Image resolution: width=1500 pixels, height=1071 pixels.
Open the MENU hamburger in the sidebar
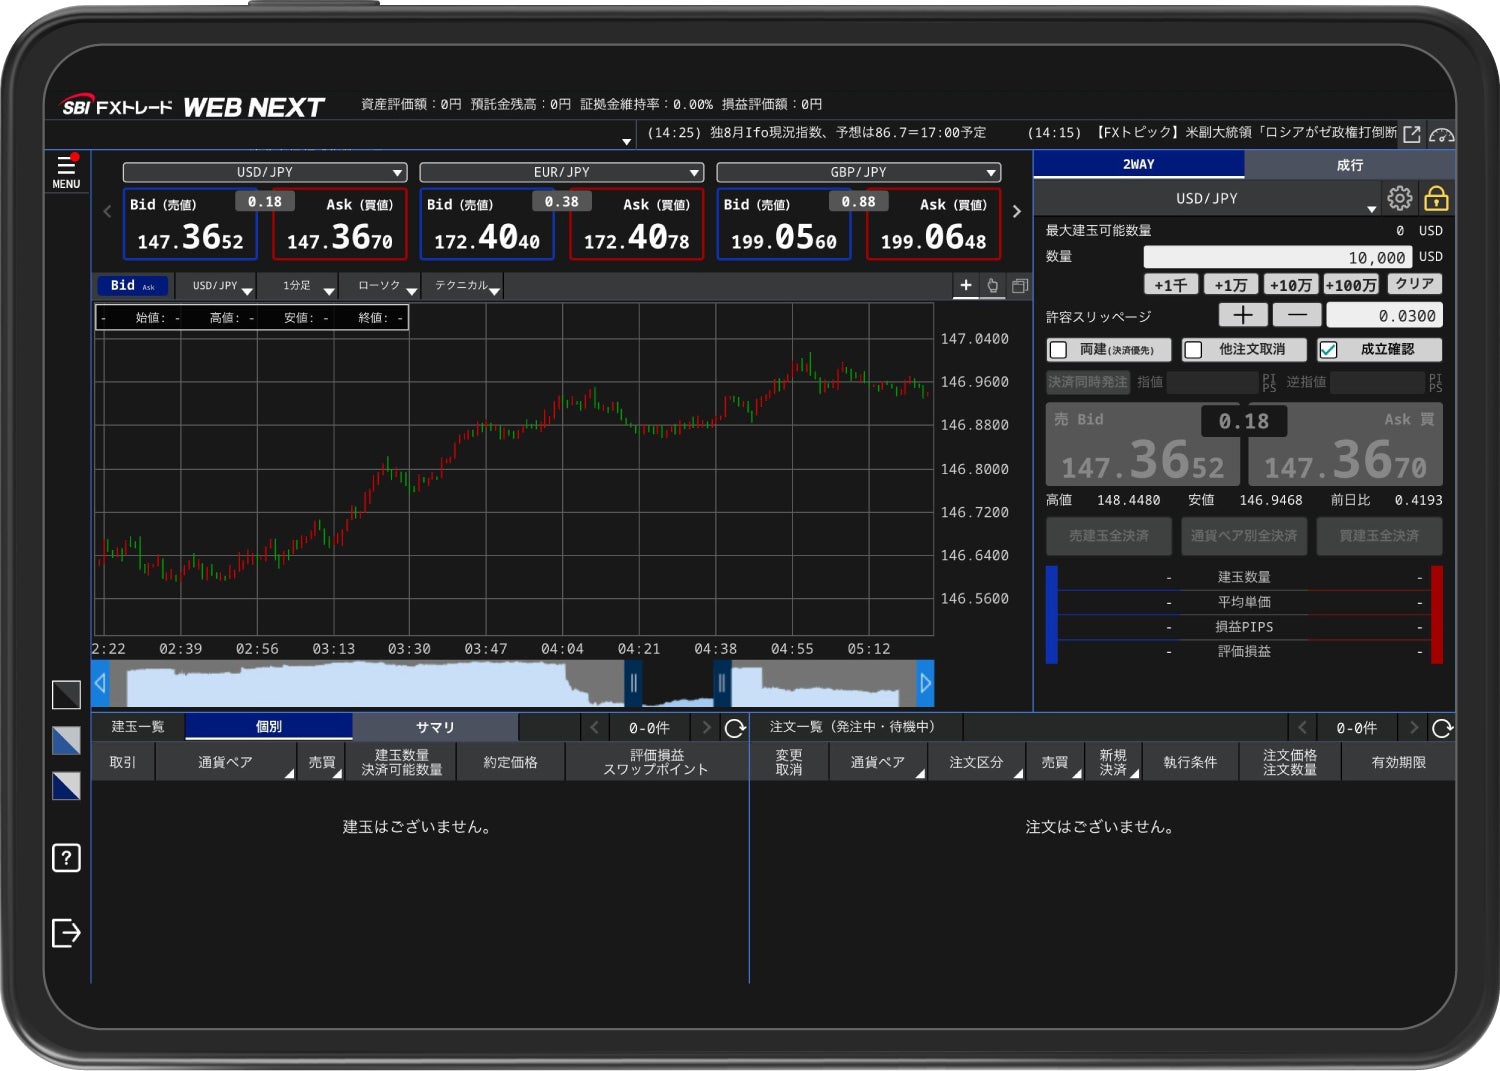click(x=66, y=171)
